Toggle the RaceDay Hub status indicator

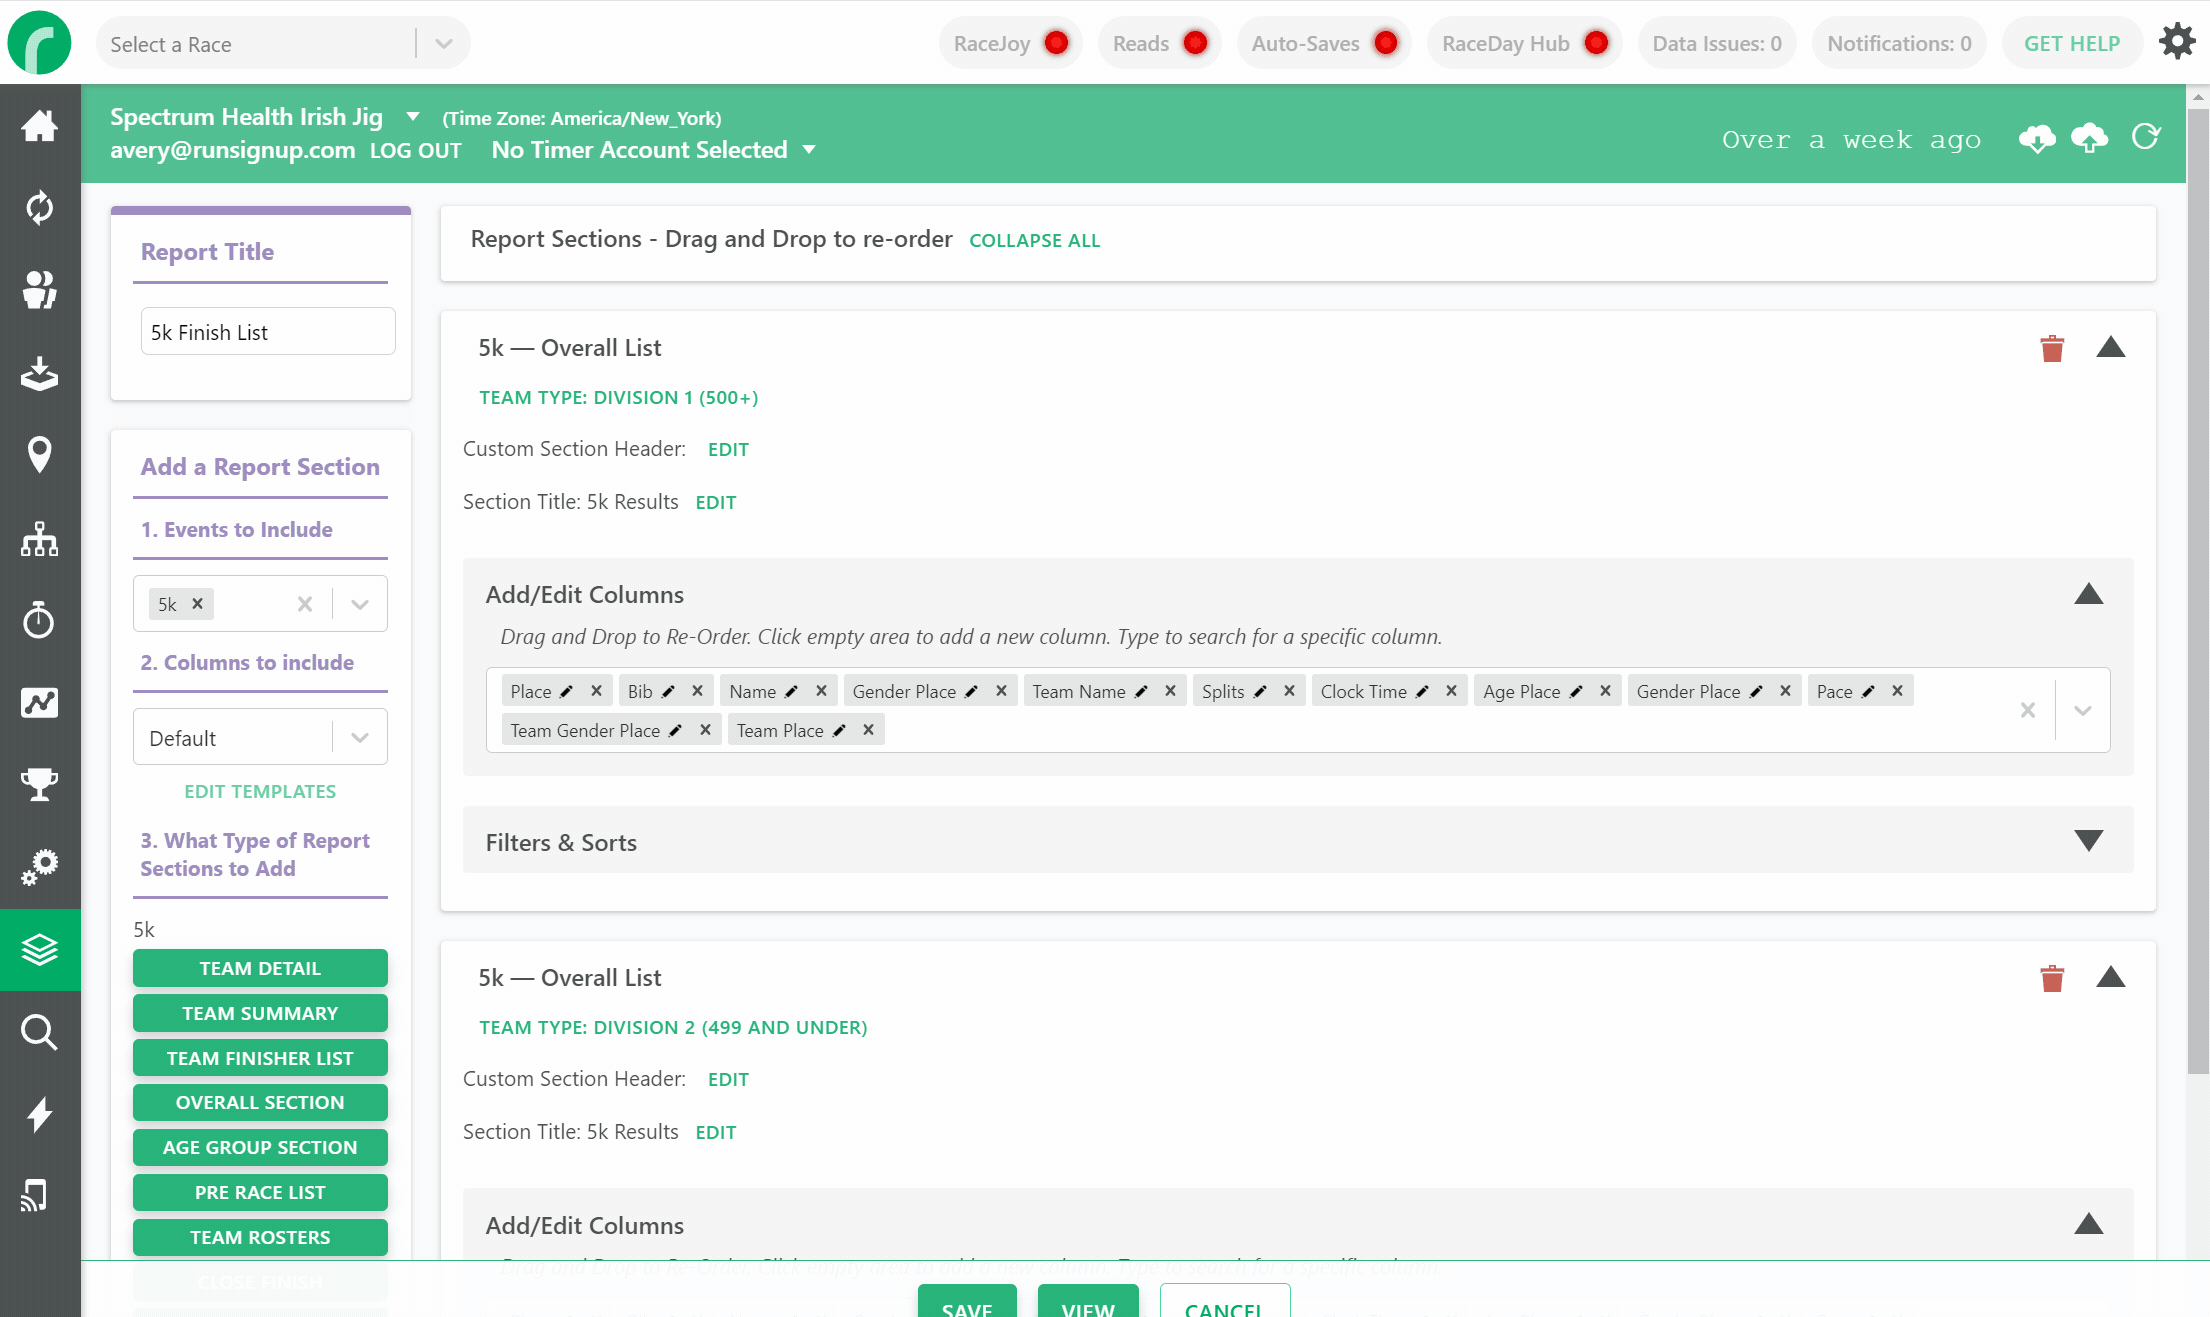pos(1596,43)
